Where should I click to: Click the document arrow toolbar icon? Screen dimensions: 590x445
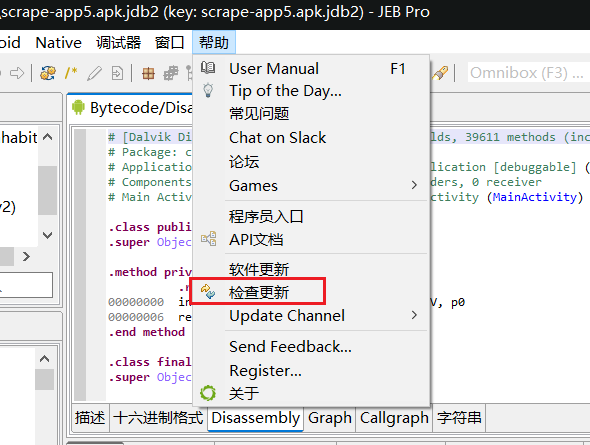[x=117, y=73]
